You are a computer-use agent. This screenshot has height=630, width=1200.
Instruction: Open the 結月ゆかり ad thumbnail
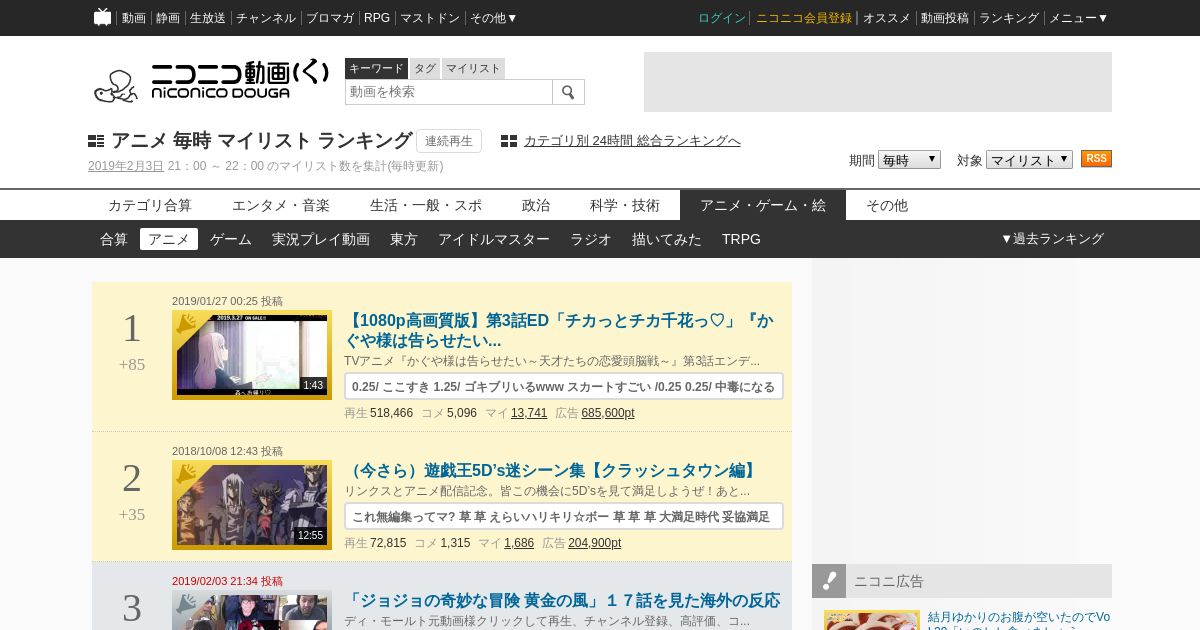[x=872, y=620]
